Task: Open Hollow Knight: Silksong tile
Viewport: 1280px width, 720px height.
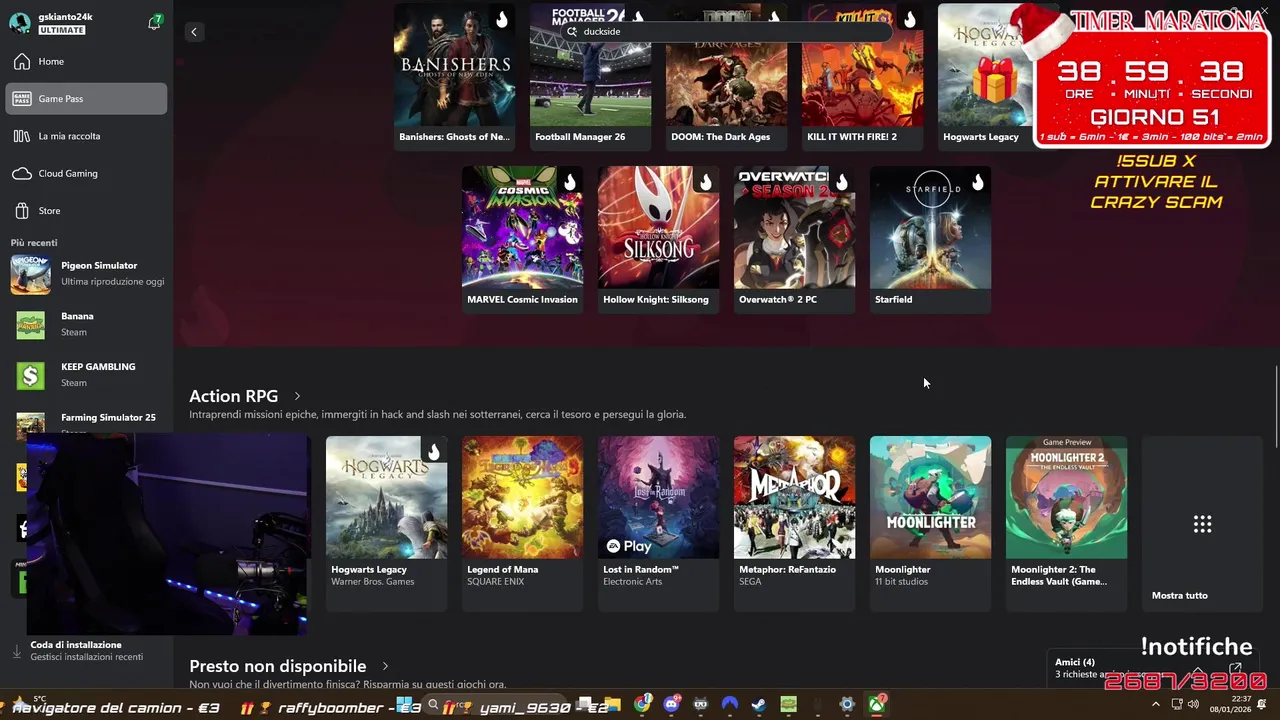Action: (x=659, y=240)
